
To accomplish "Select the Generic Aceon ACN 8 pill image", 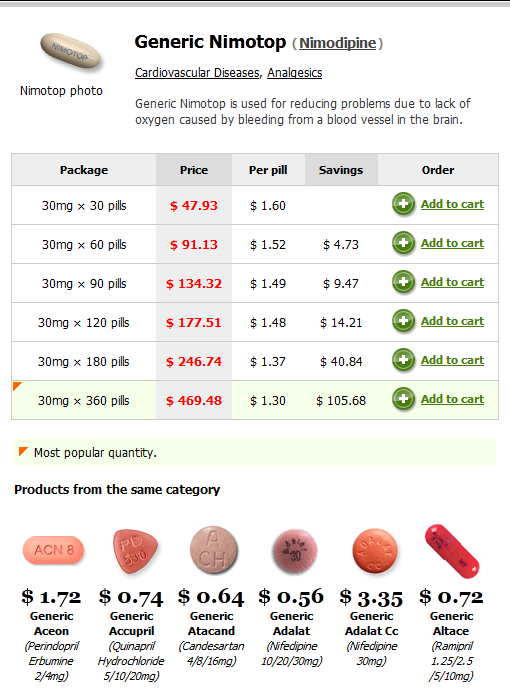I will pyautogui.click(x=53, y=550).
